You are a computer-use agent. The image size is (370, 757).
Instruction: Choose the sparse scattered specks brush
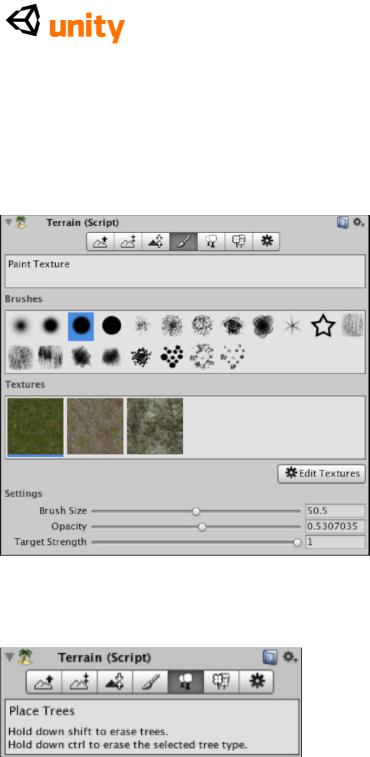coord(232,357)
